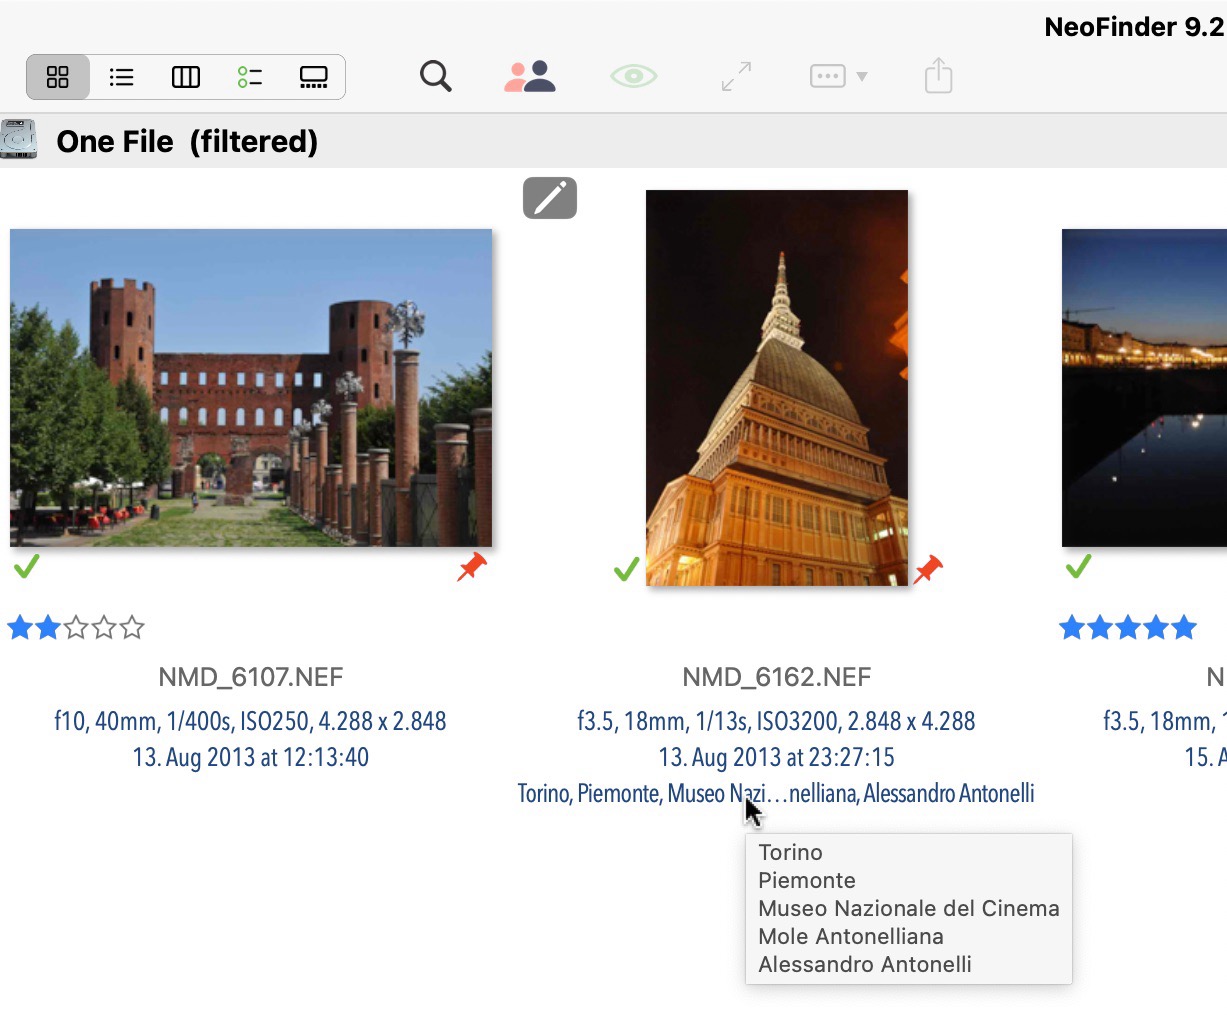Click the NMD_6162.NEF file name
This screenshot has width=1227, height=1015.
[776, 677]
